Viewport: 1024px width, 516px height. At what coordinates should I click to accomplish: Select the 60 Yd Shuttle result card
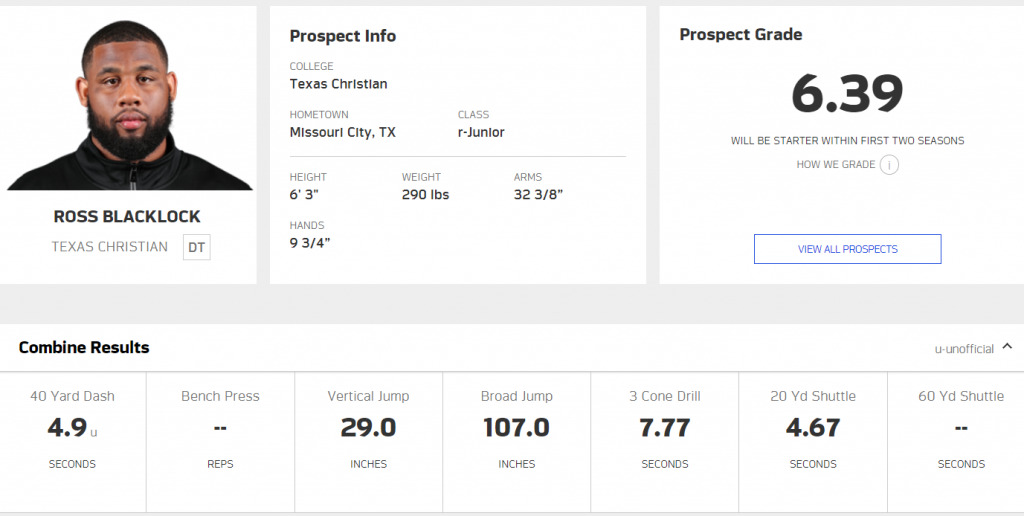[956, 442]
